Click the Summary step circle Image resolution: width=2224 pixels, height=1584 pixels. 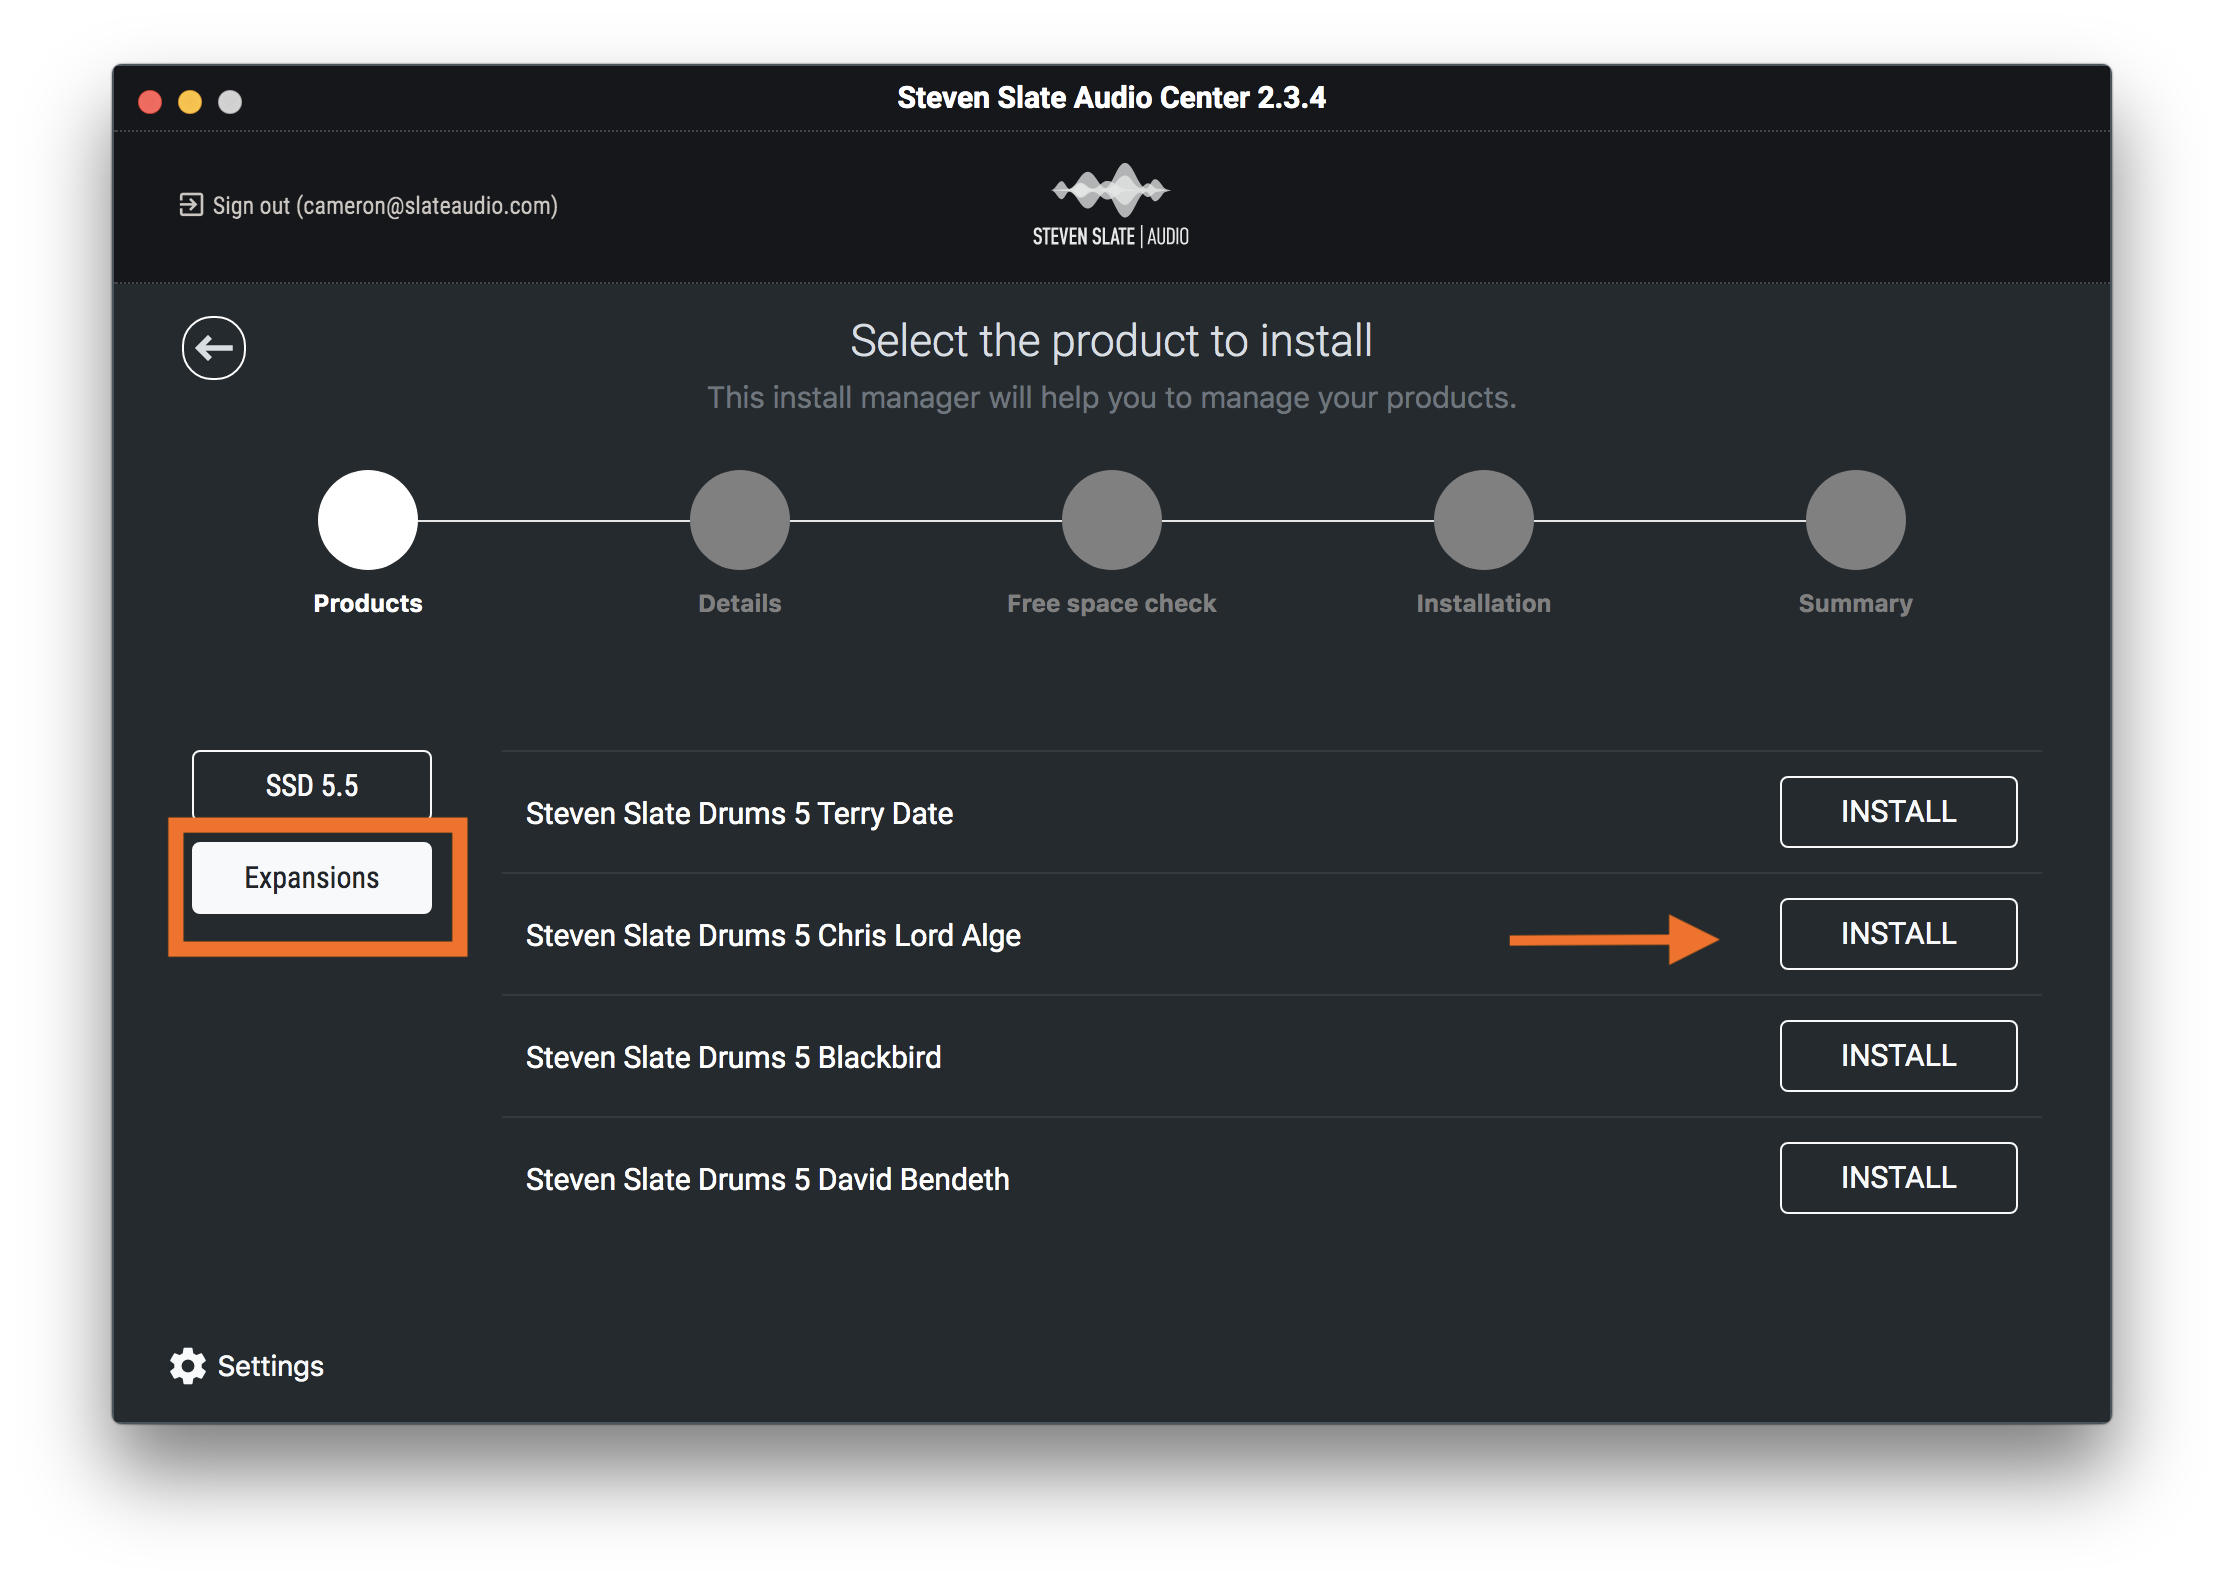click(1856, 520)
